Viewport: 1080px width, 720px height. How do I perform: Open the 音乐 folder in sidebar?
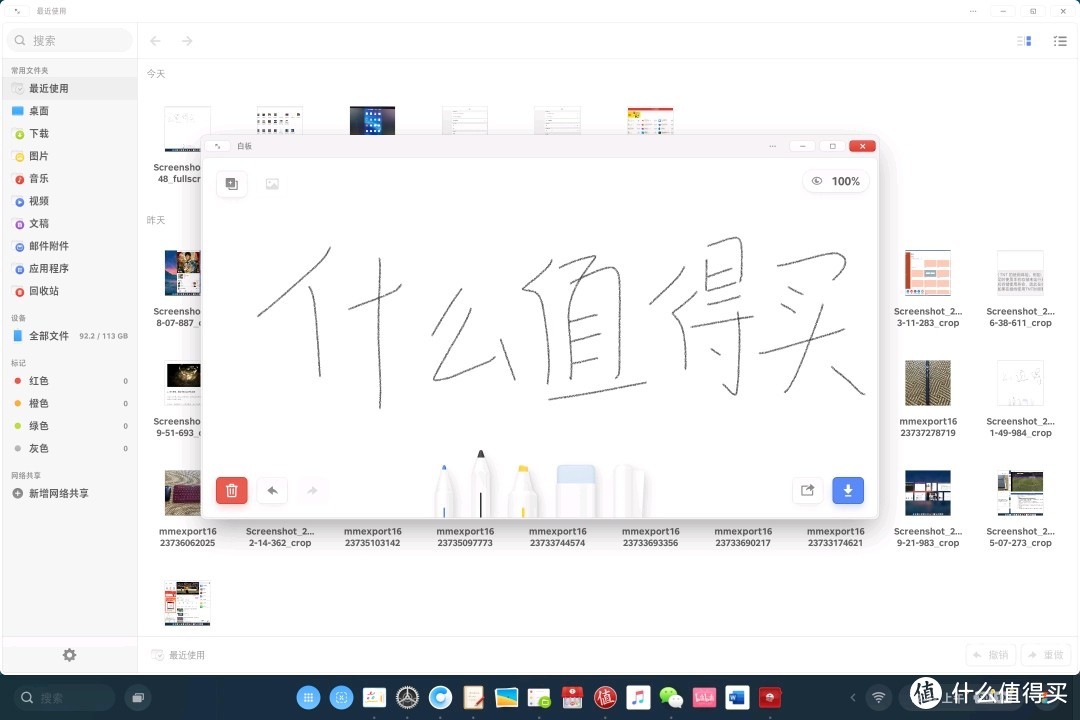70,178
